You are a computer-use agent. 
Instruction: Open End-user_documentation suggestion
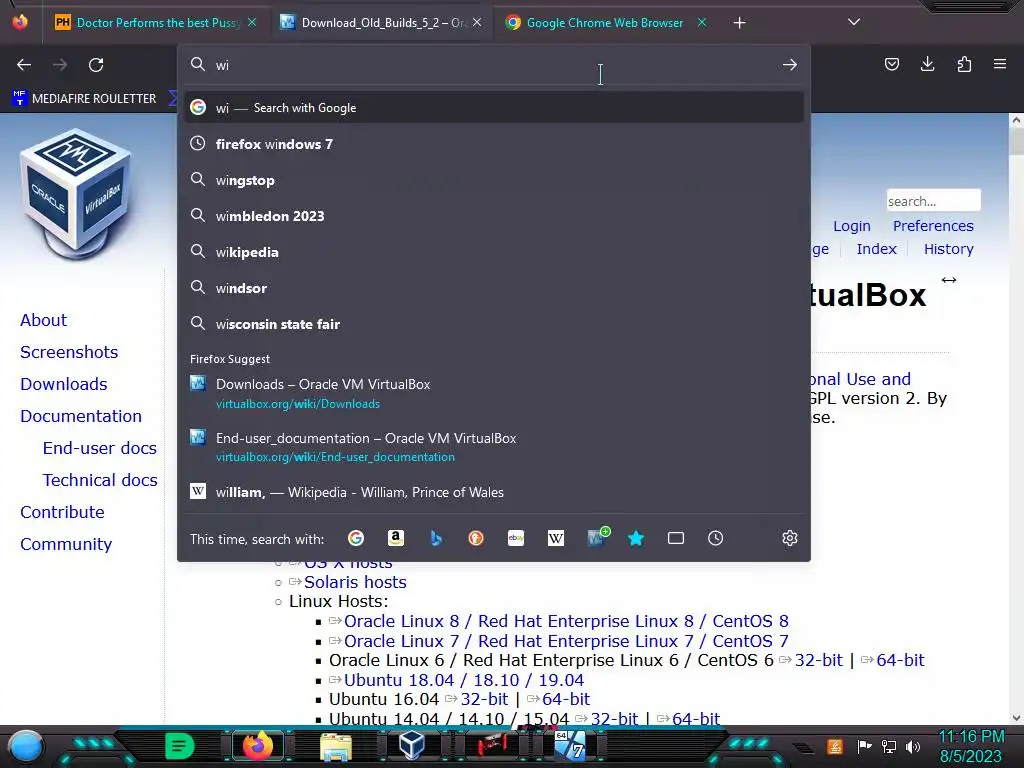click(494, 447)
